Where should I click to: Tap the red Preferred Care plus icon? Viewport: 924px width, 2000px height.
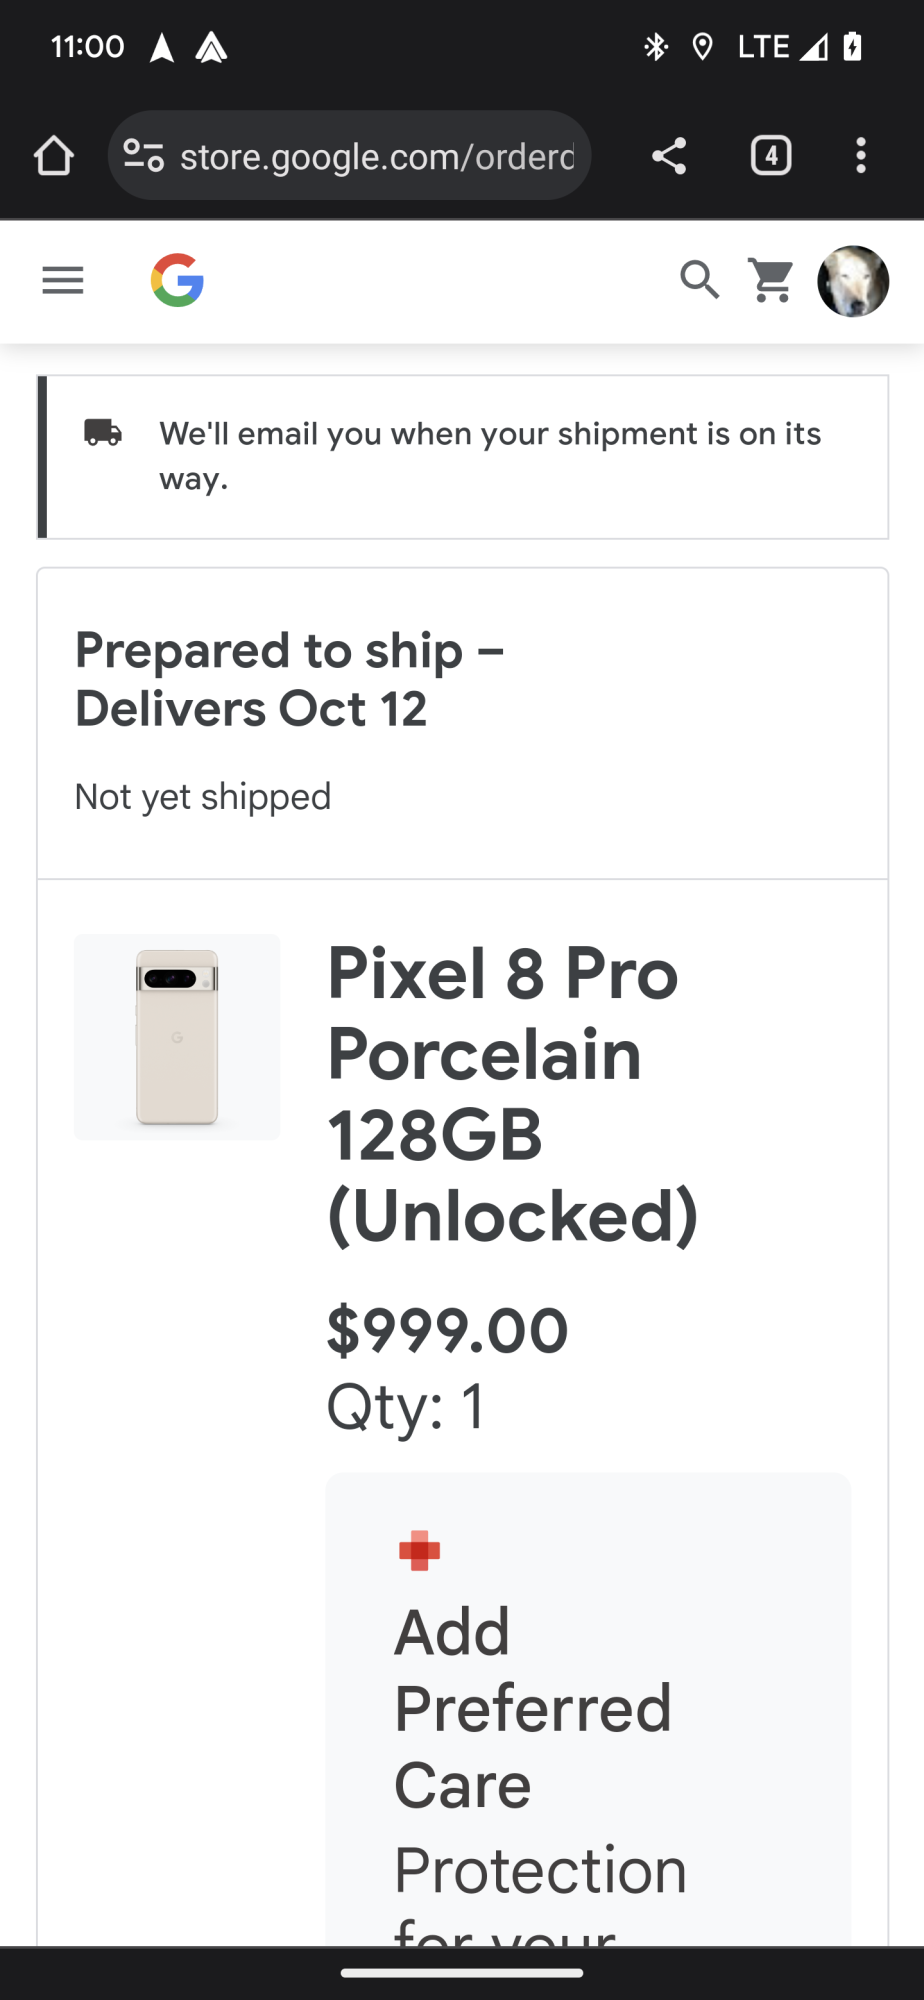419,1551
